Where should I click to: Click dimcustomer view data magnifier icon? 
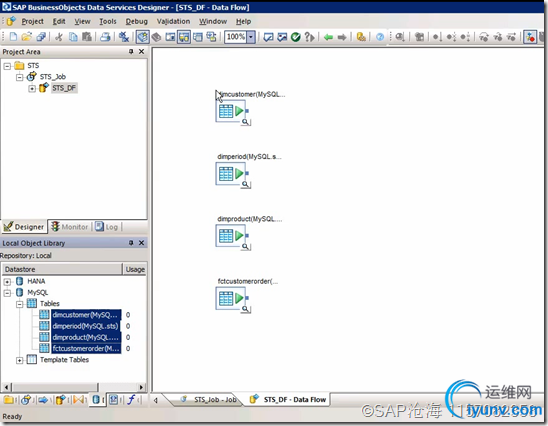click(246, 122)
